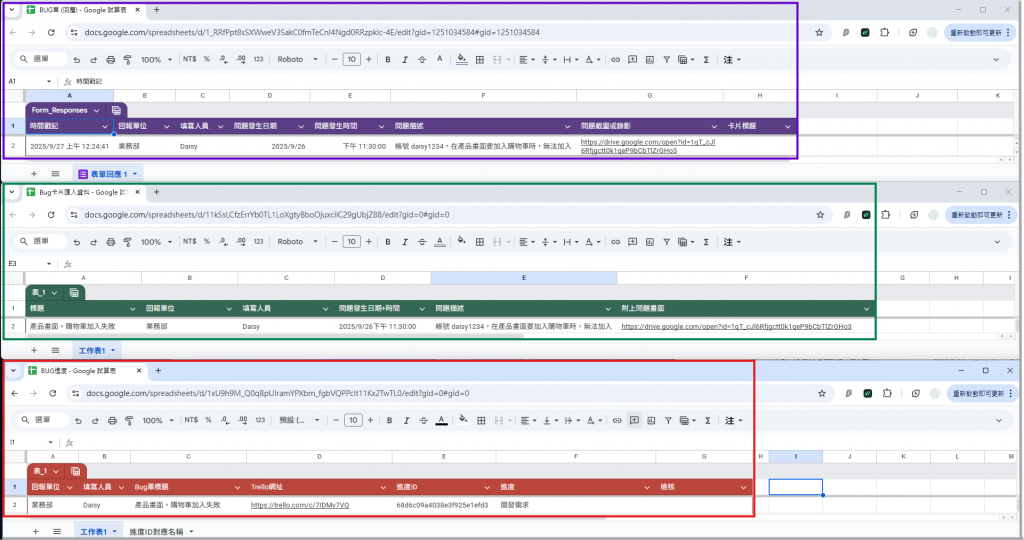Toggle bold in the BUG進度 window toolbar
Viewport: 1024px width, 540px height.
[x=389, y=421]
